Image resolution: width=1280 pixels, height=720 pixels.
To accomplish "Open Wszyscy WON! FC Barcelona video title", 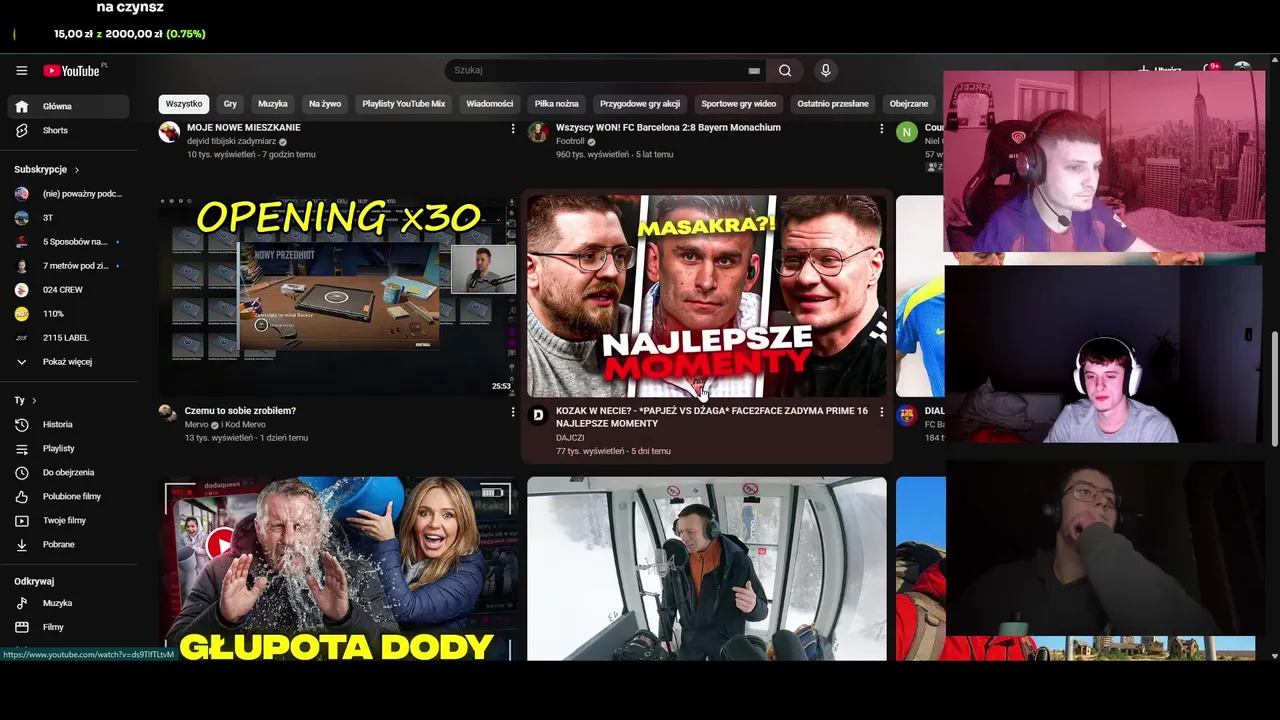I will tap(668, 128).
